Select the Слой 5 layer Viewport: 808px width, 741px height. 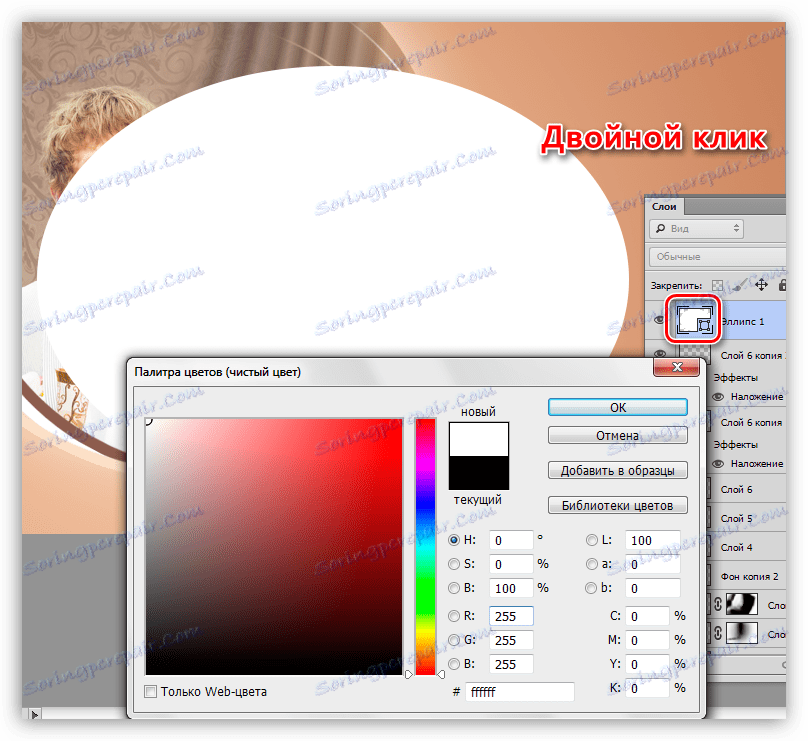coord(736,518)
